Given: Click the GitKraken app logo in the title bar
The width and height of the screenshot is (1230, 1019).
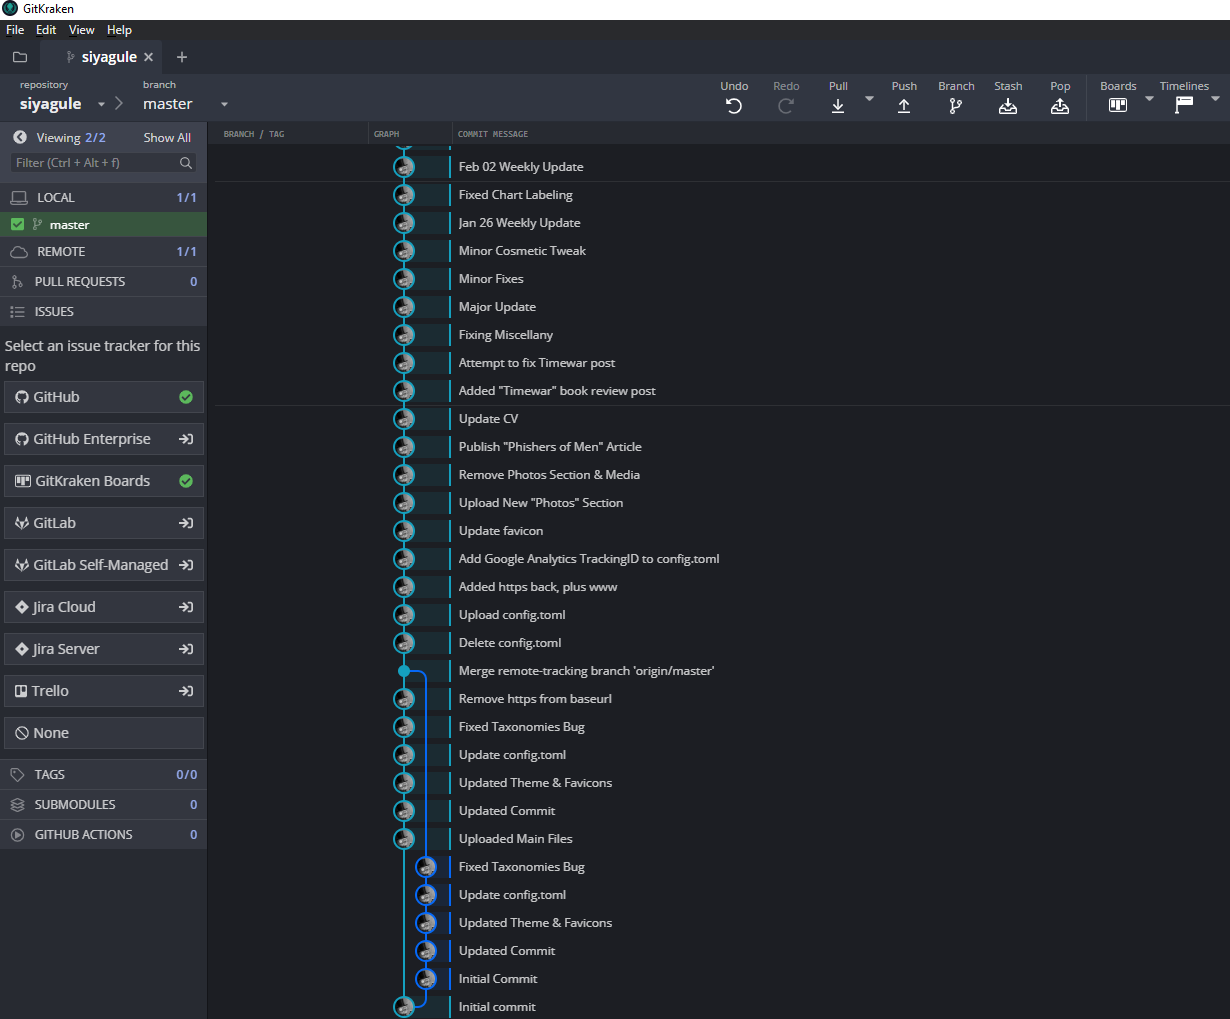Looking at the screenshot, I should point(10,9).
